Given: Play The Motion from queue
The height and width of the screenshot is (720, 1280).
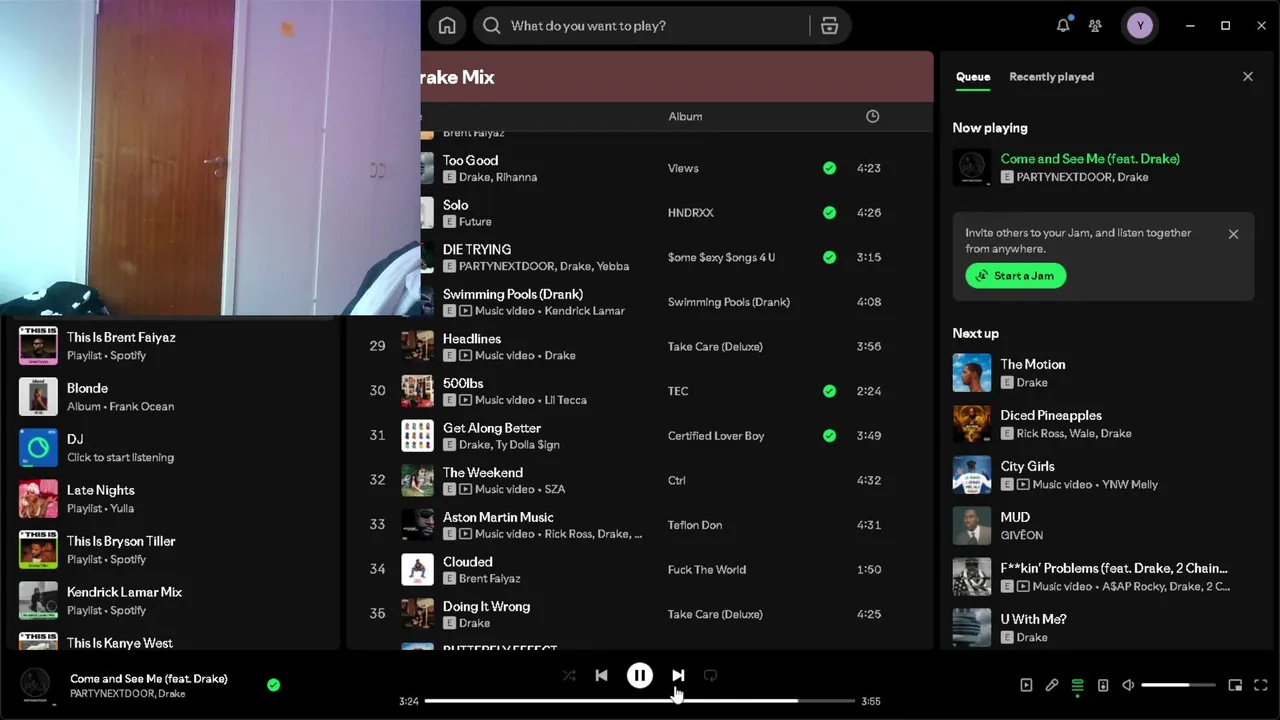Looking at the screenshot, I should tap(1103, 373).
